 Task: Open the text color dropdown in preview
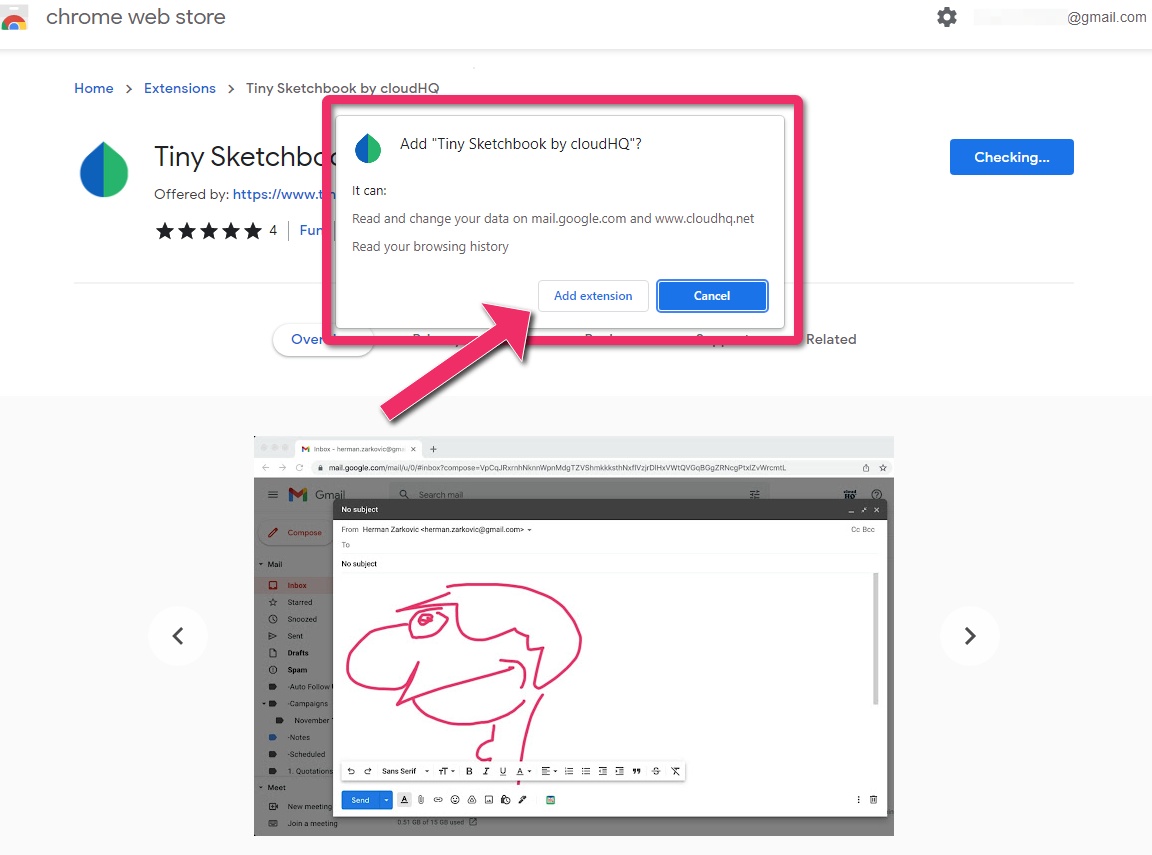point(523,771)
